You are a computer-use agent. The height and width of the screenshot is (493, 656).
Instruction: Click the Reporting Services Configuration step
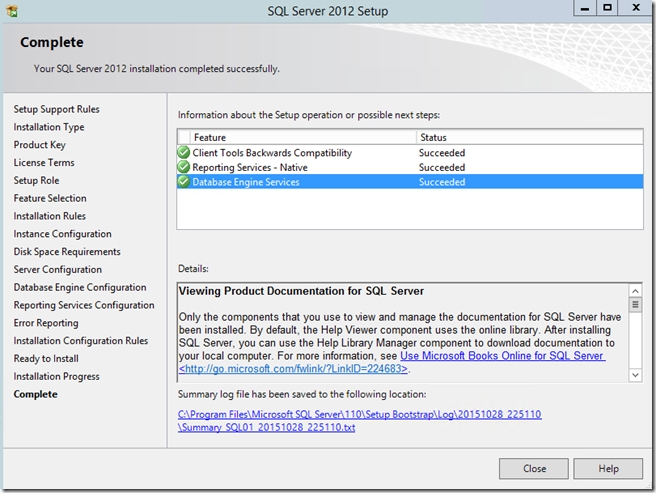point(84,305)
